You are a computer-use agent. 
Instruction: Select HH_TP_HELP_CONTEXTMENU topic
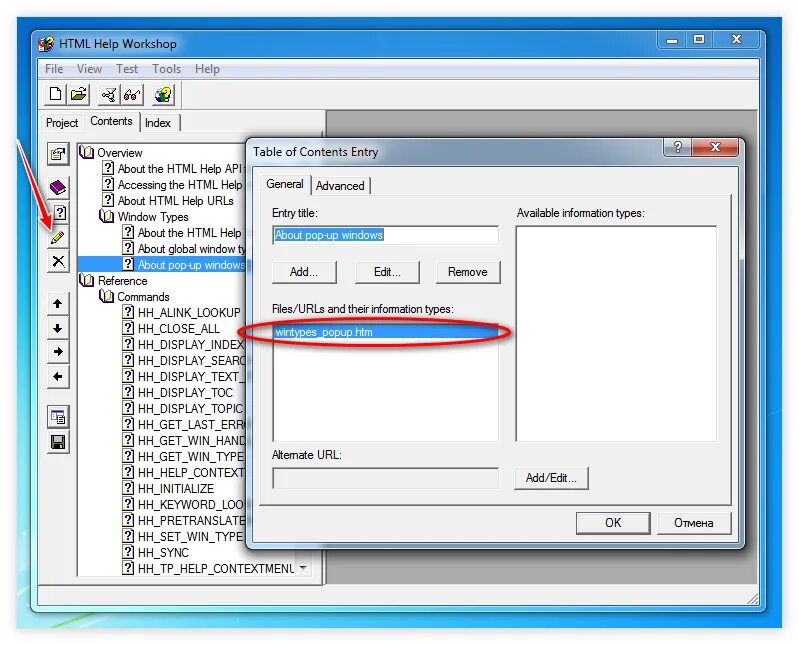tap(216, 569)
